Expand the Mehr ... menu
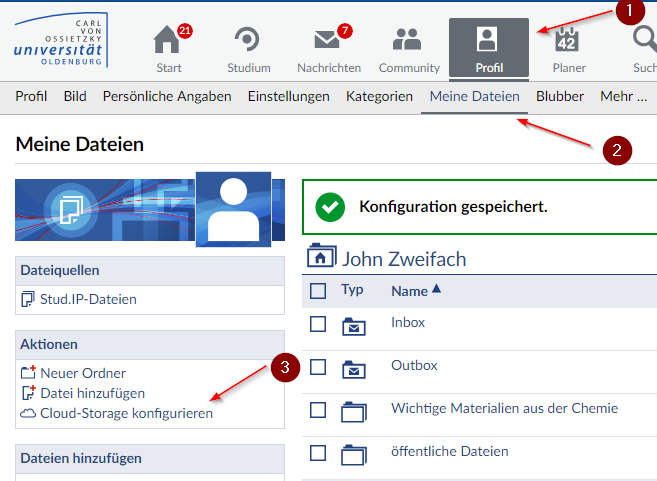The image size is (657, 481). (x=623, y=96)
